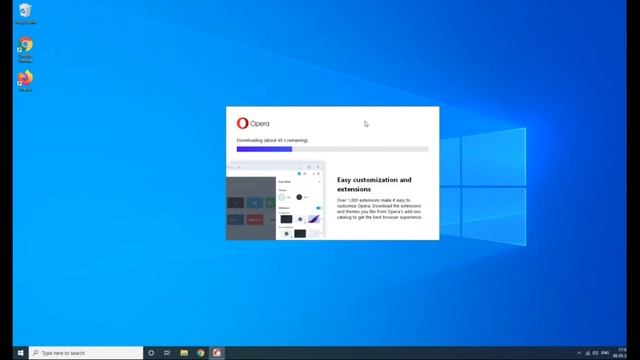640x360 pixels.
Task: Click the "Easy customization and extensions" heading
Action: coord(374,184)
